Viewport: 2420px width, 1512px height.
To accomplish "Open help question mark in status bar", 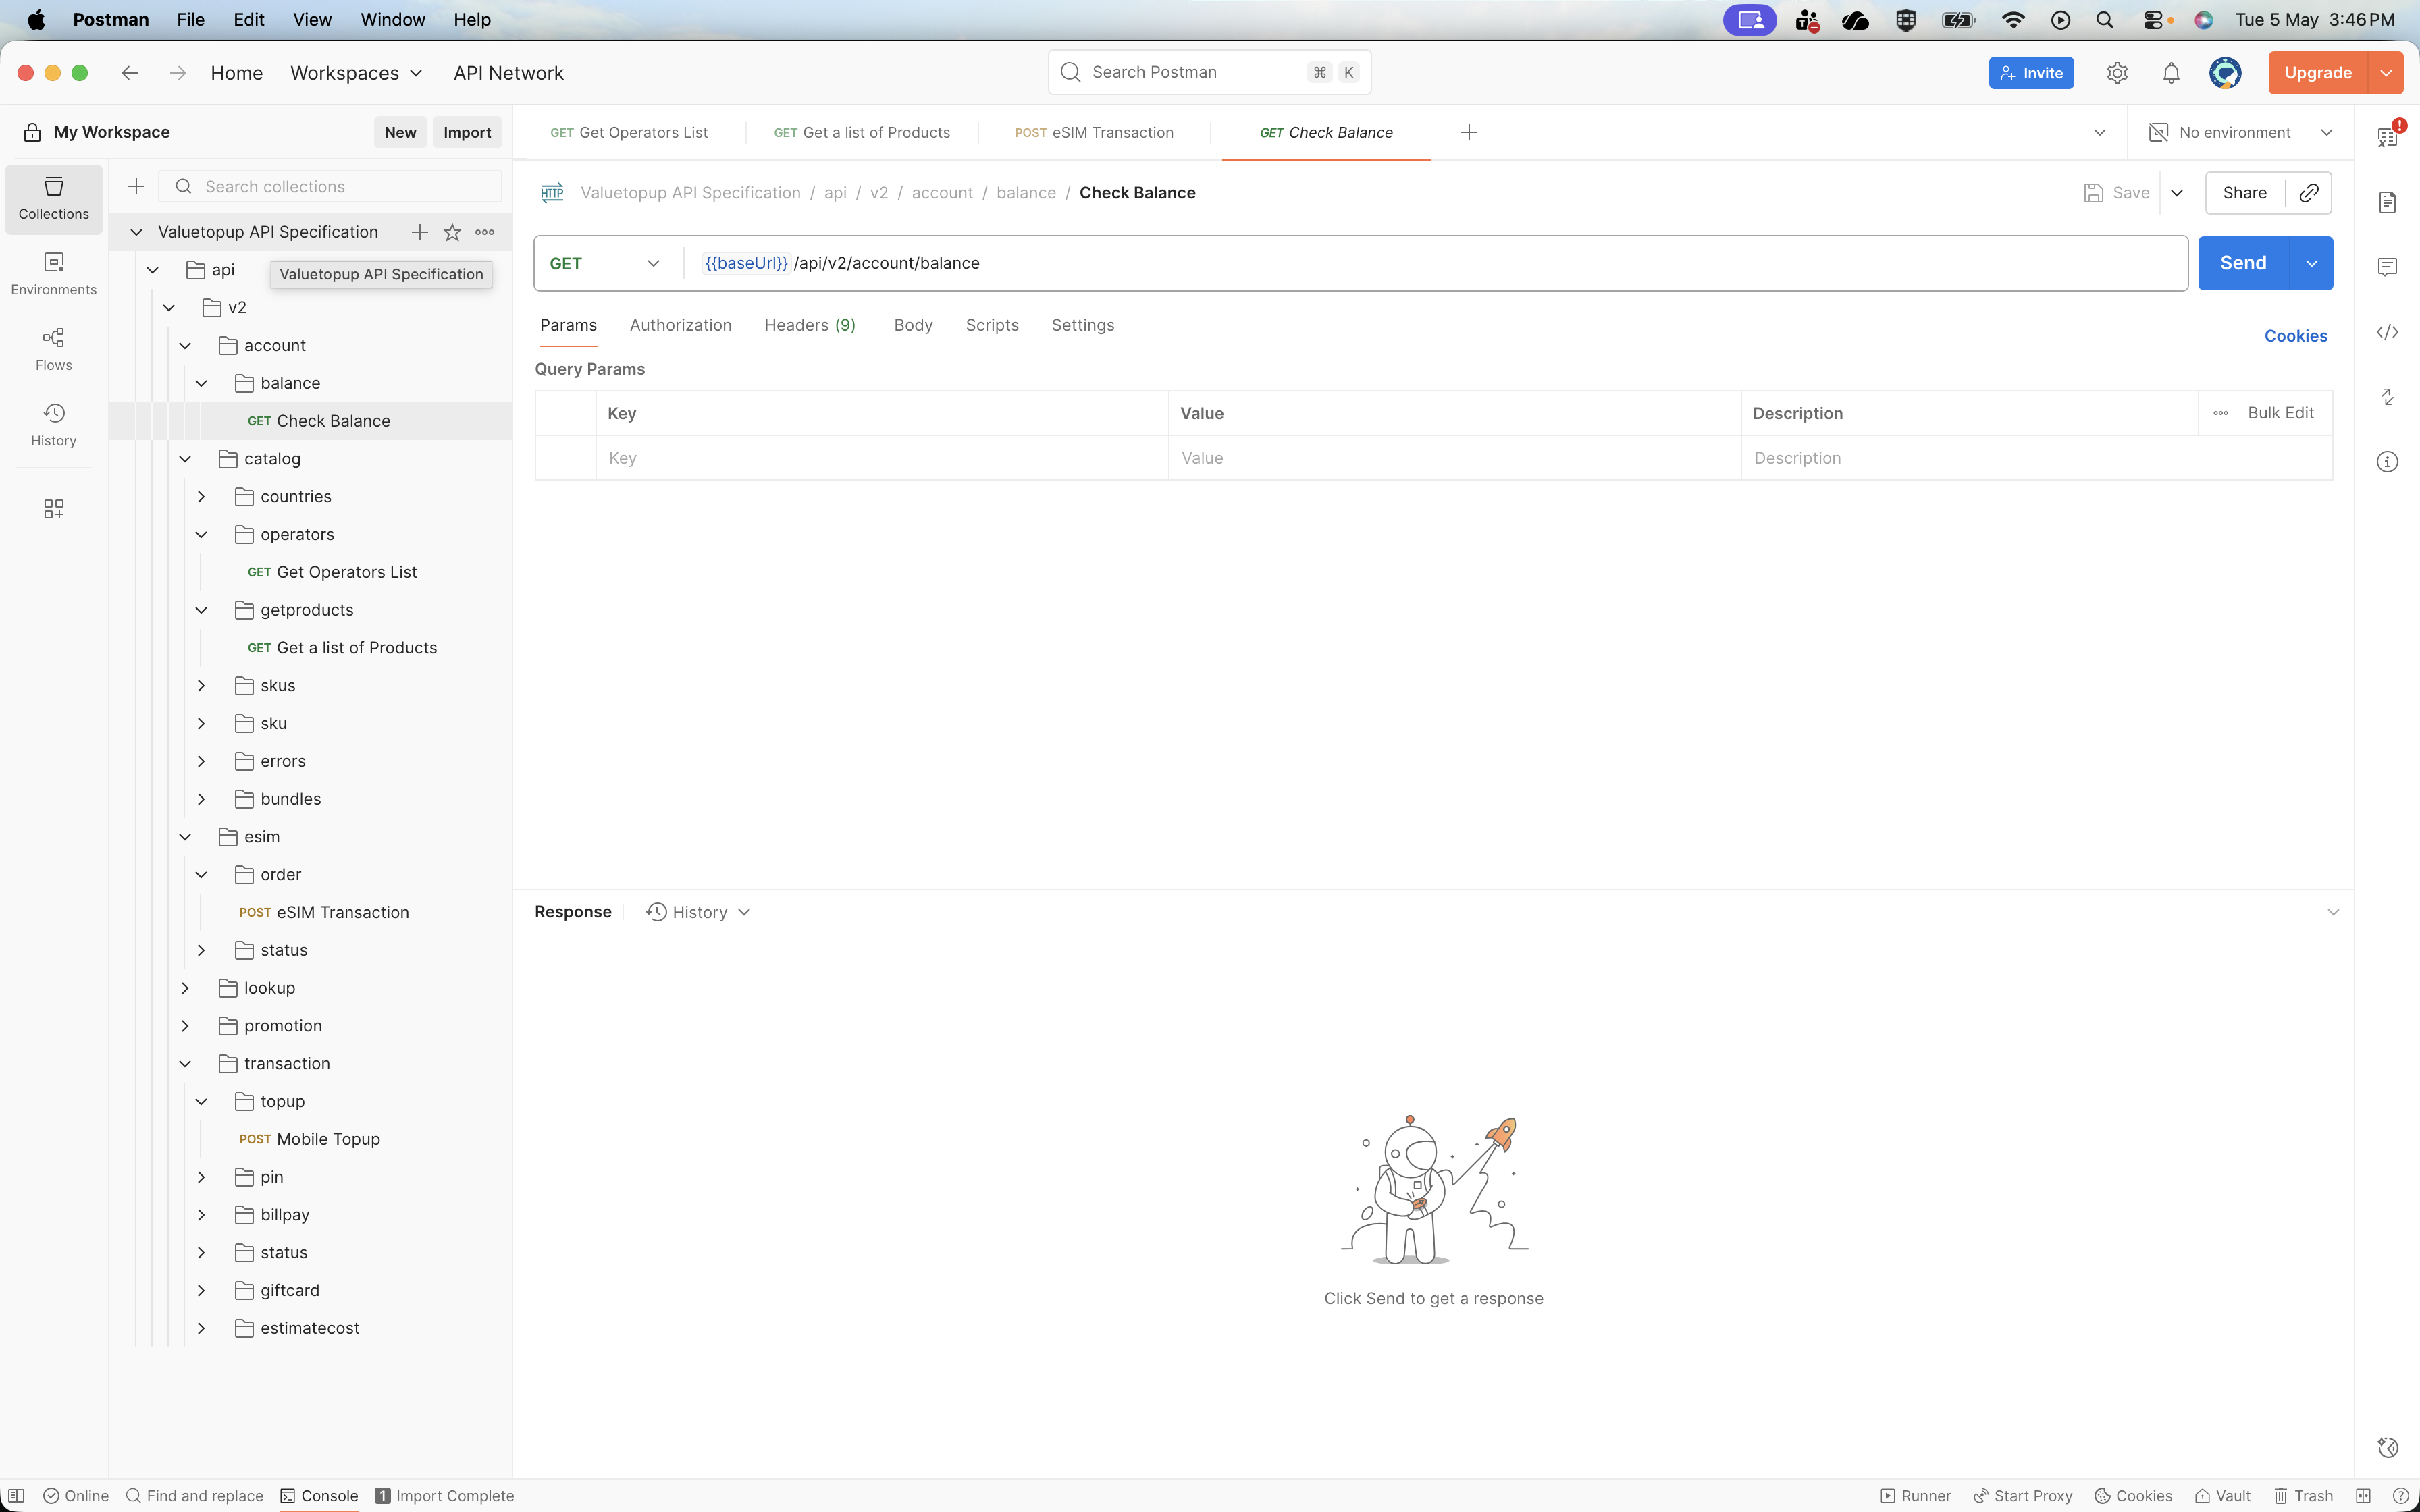I will [2400, 1496].
